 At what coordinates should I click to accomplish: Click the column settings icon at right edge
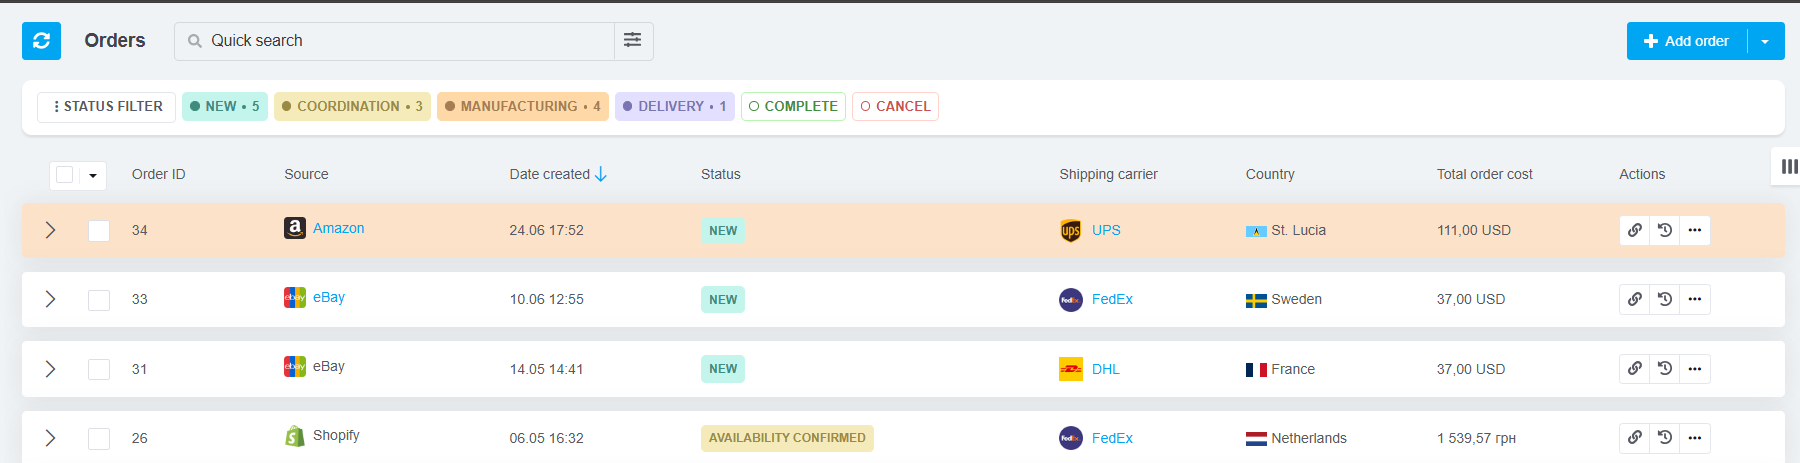(1789, 166)
